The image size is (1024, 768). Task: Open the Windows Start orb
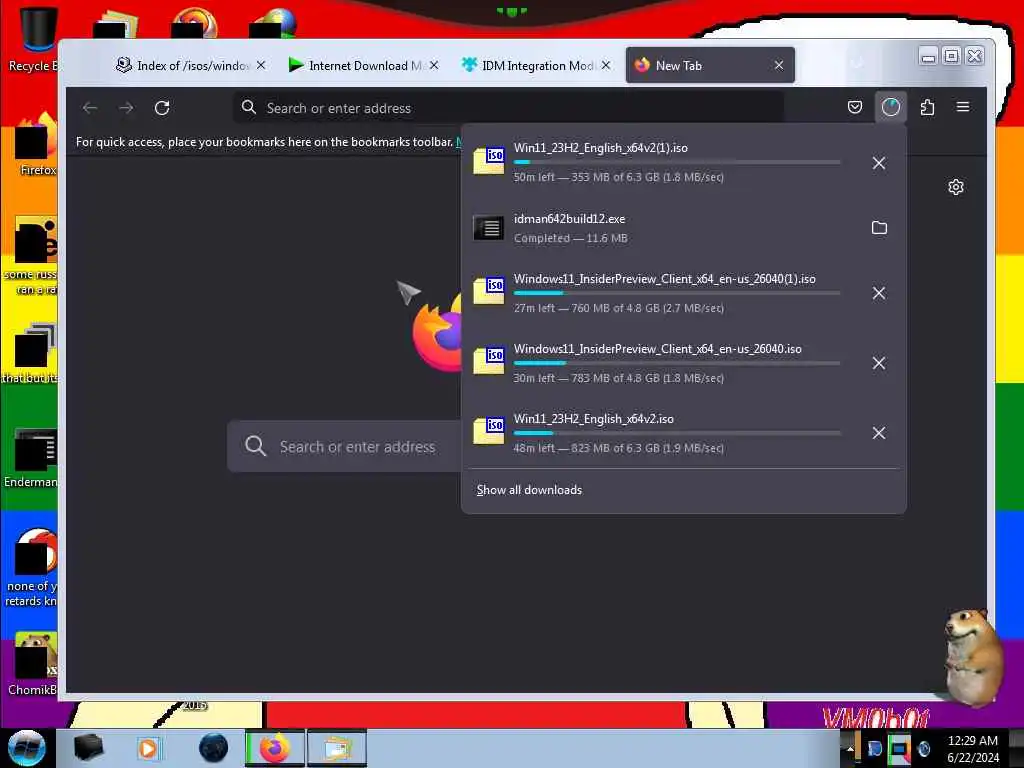point(27,748)
